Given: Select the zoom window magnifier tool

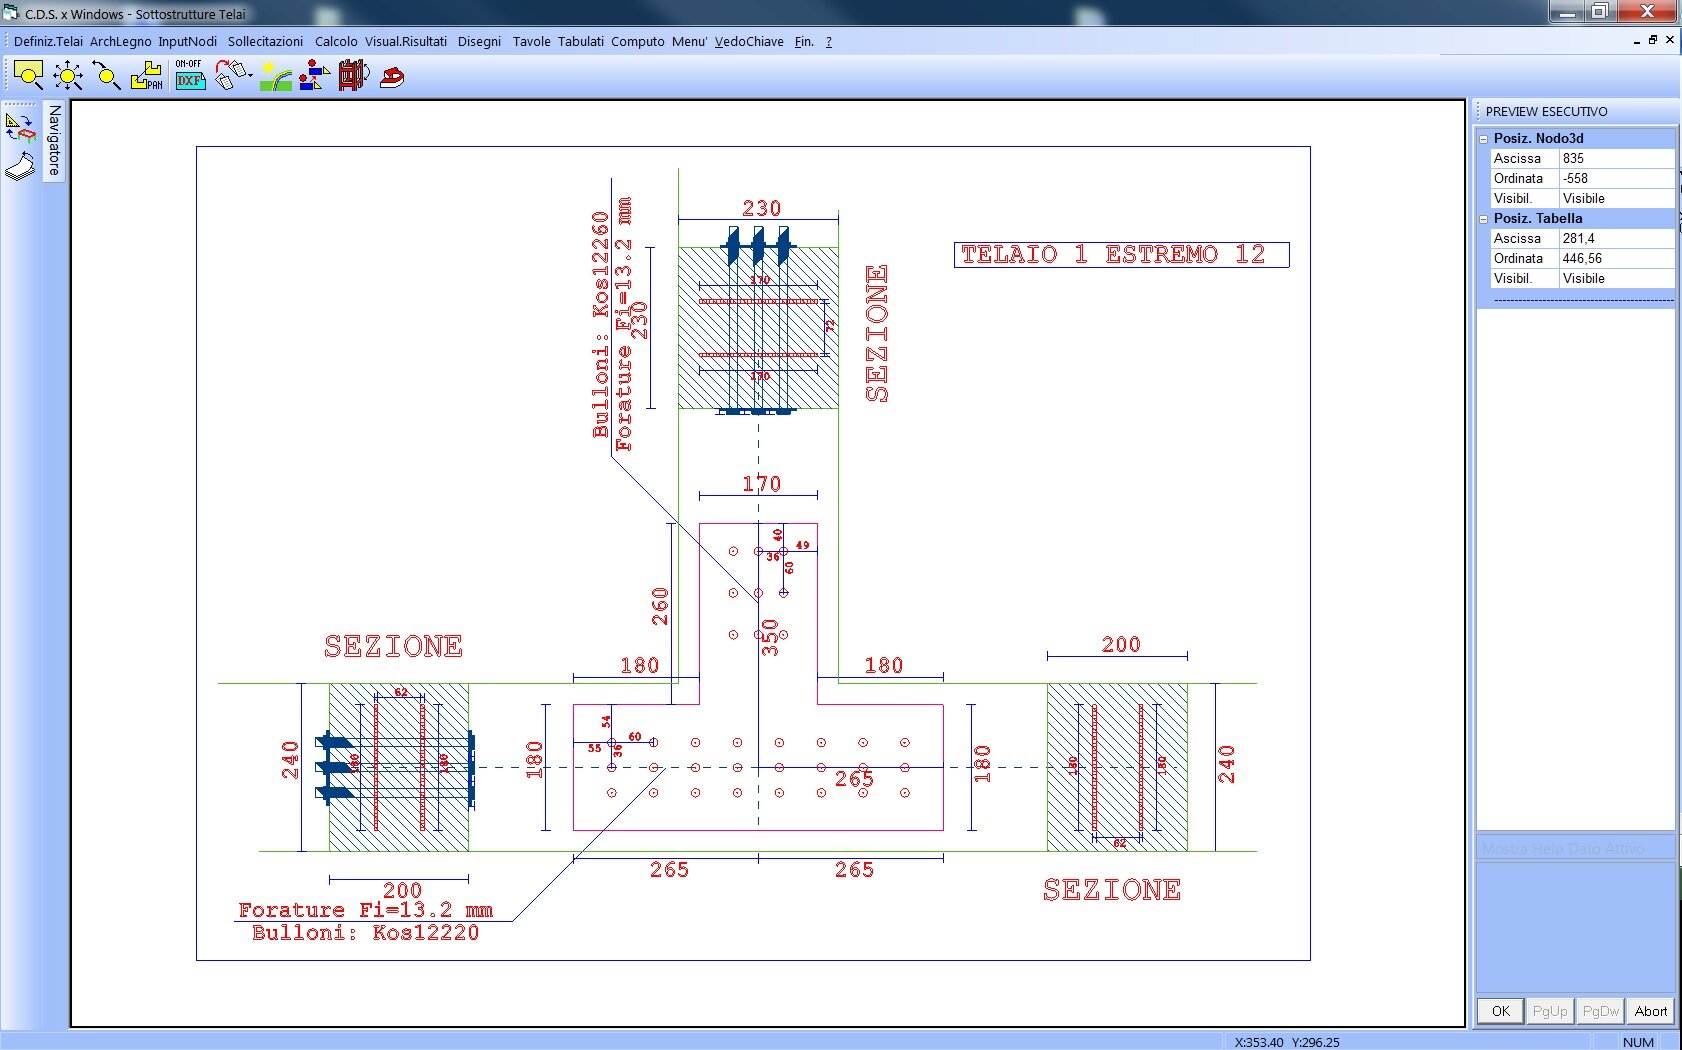Looking at the screenshot, I should pos(28,75).
